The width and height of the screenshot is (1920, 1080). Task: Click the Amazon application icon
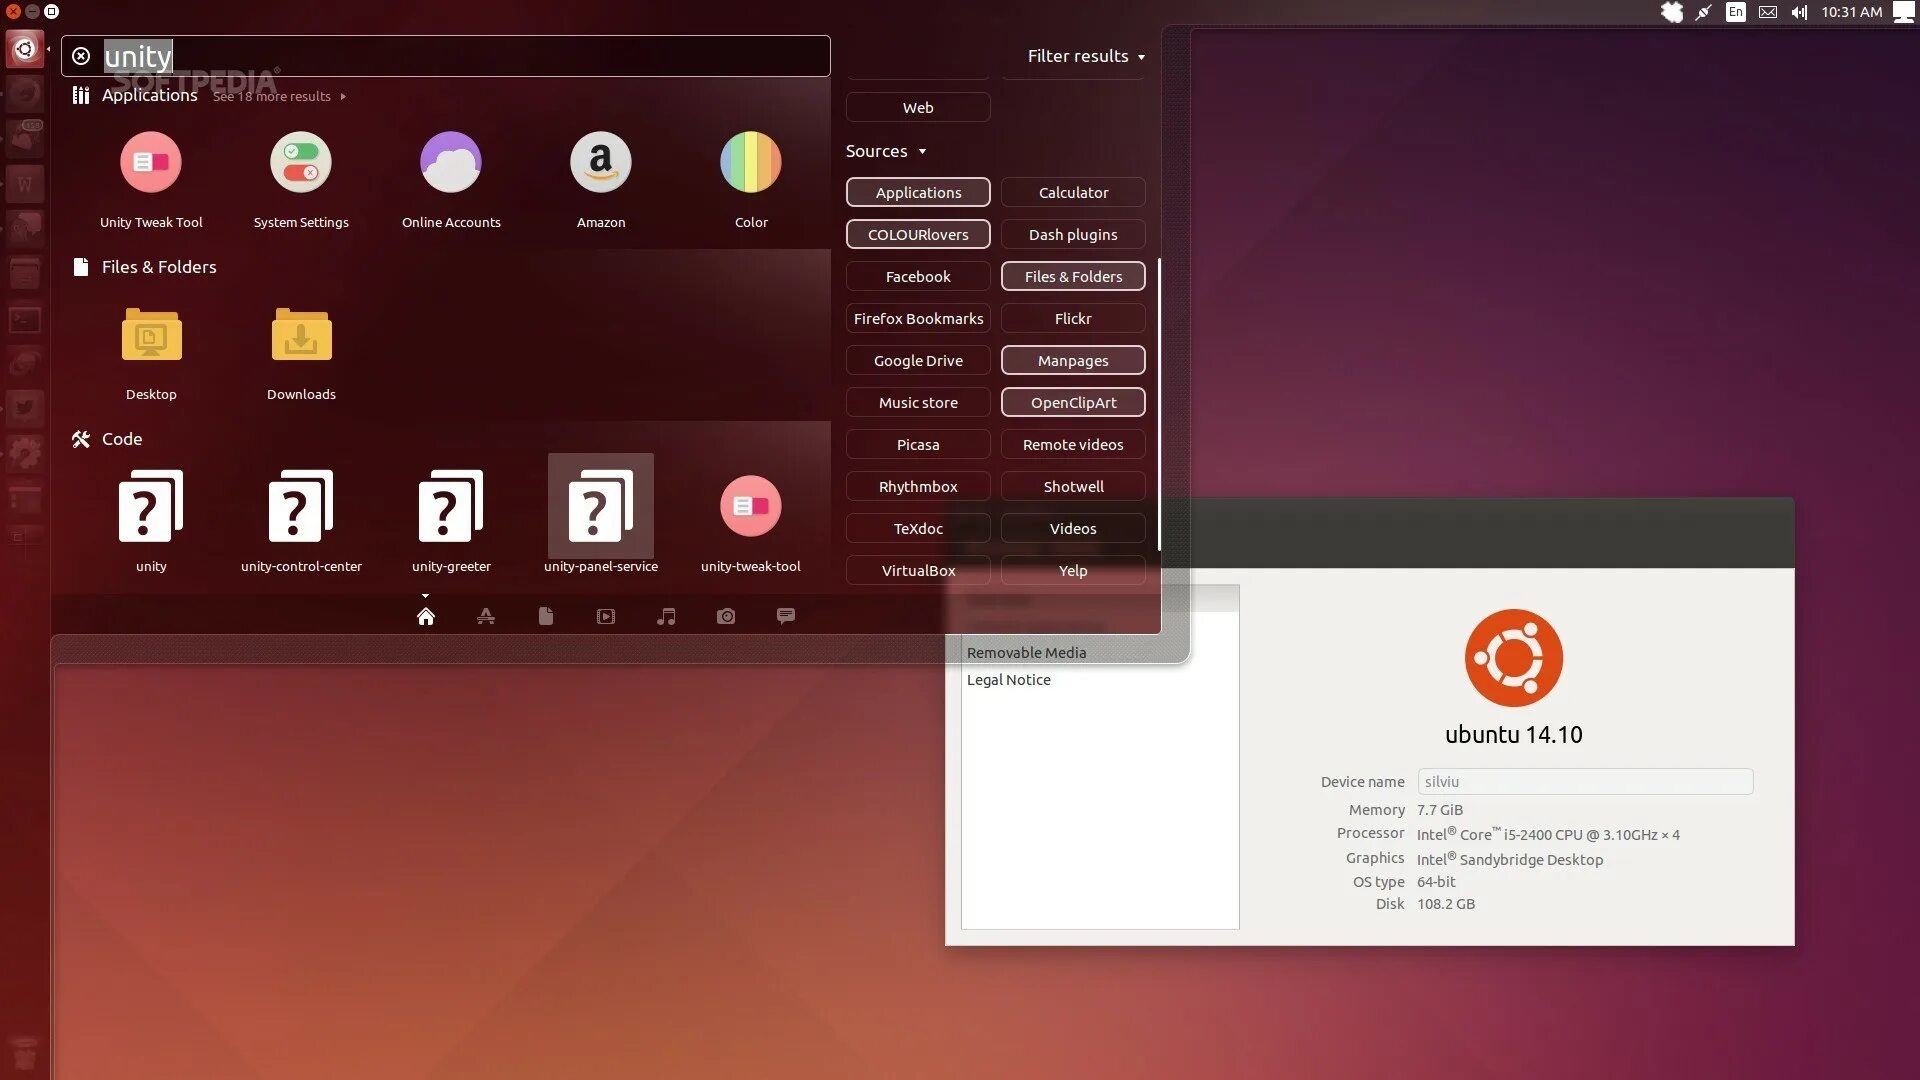[x=601, y=163]
